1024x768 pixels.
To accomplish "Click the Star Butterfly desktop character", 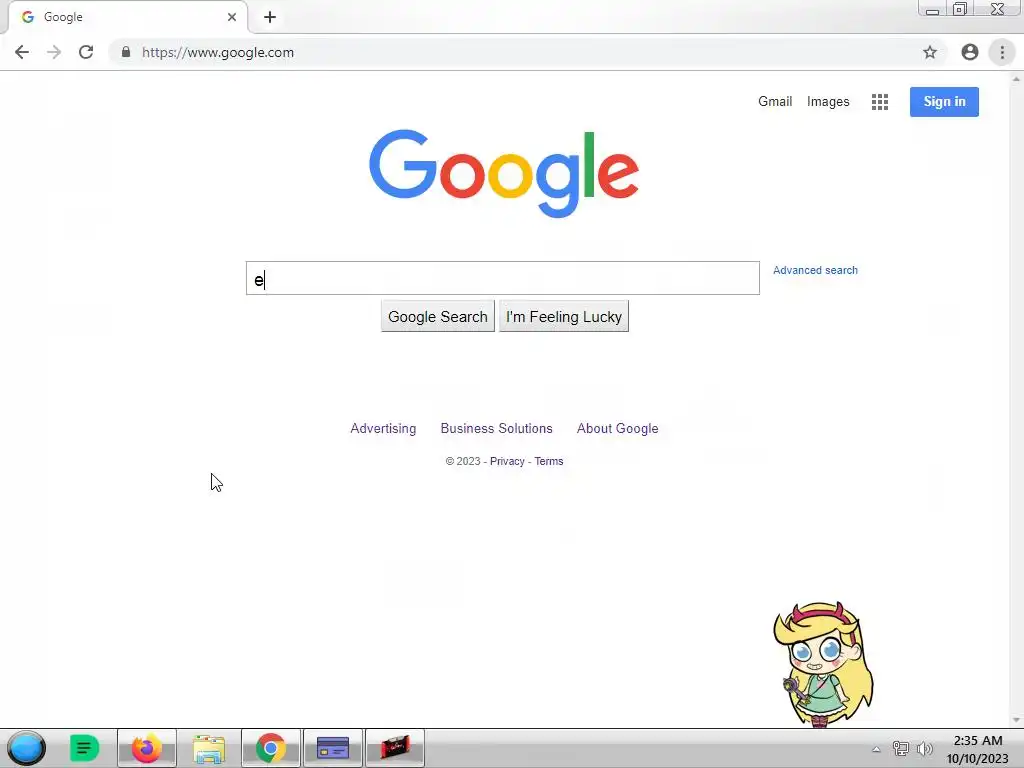I will click(x=823, y=664).
